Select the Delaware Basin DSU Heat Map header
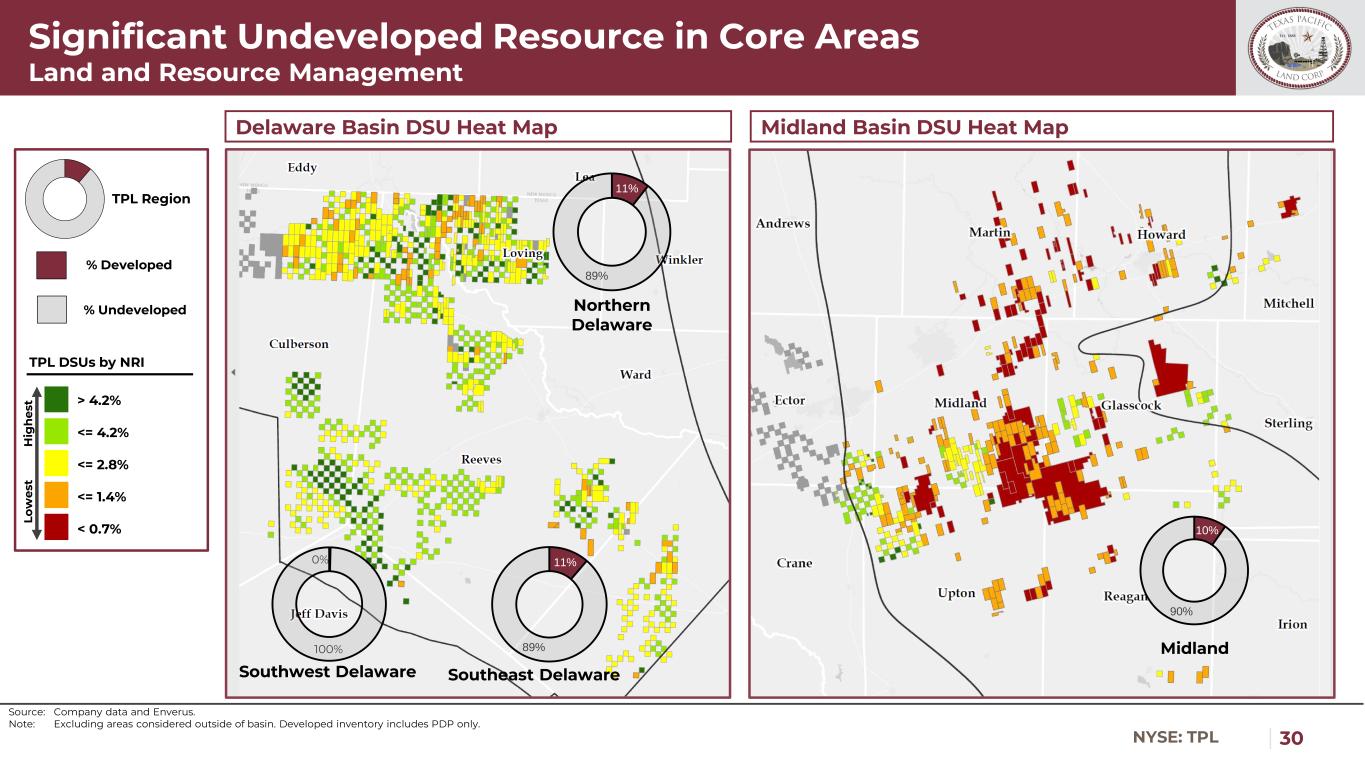 click(x=479, y=127)
